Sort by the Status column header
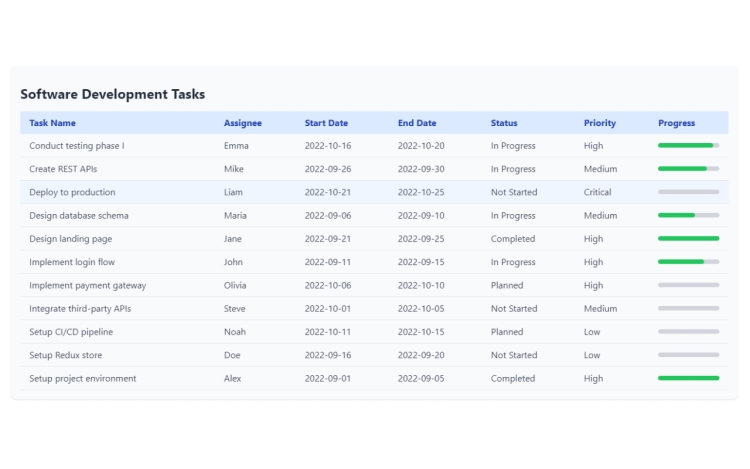The image size is (750, 469). 504,123
